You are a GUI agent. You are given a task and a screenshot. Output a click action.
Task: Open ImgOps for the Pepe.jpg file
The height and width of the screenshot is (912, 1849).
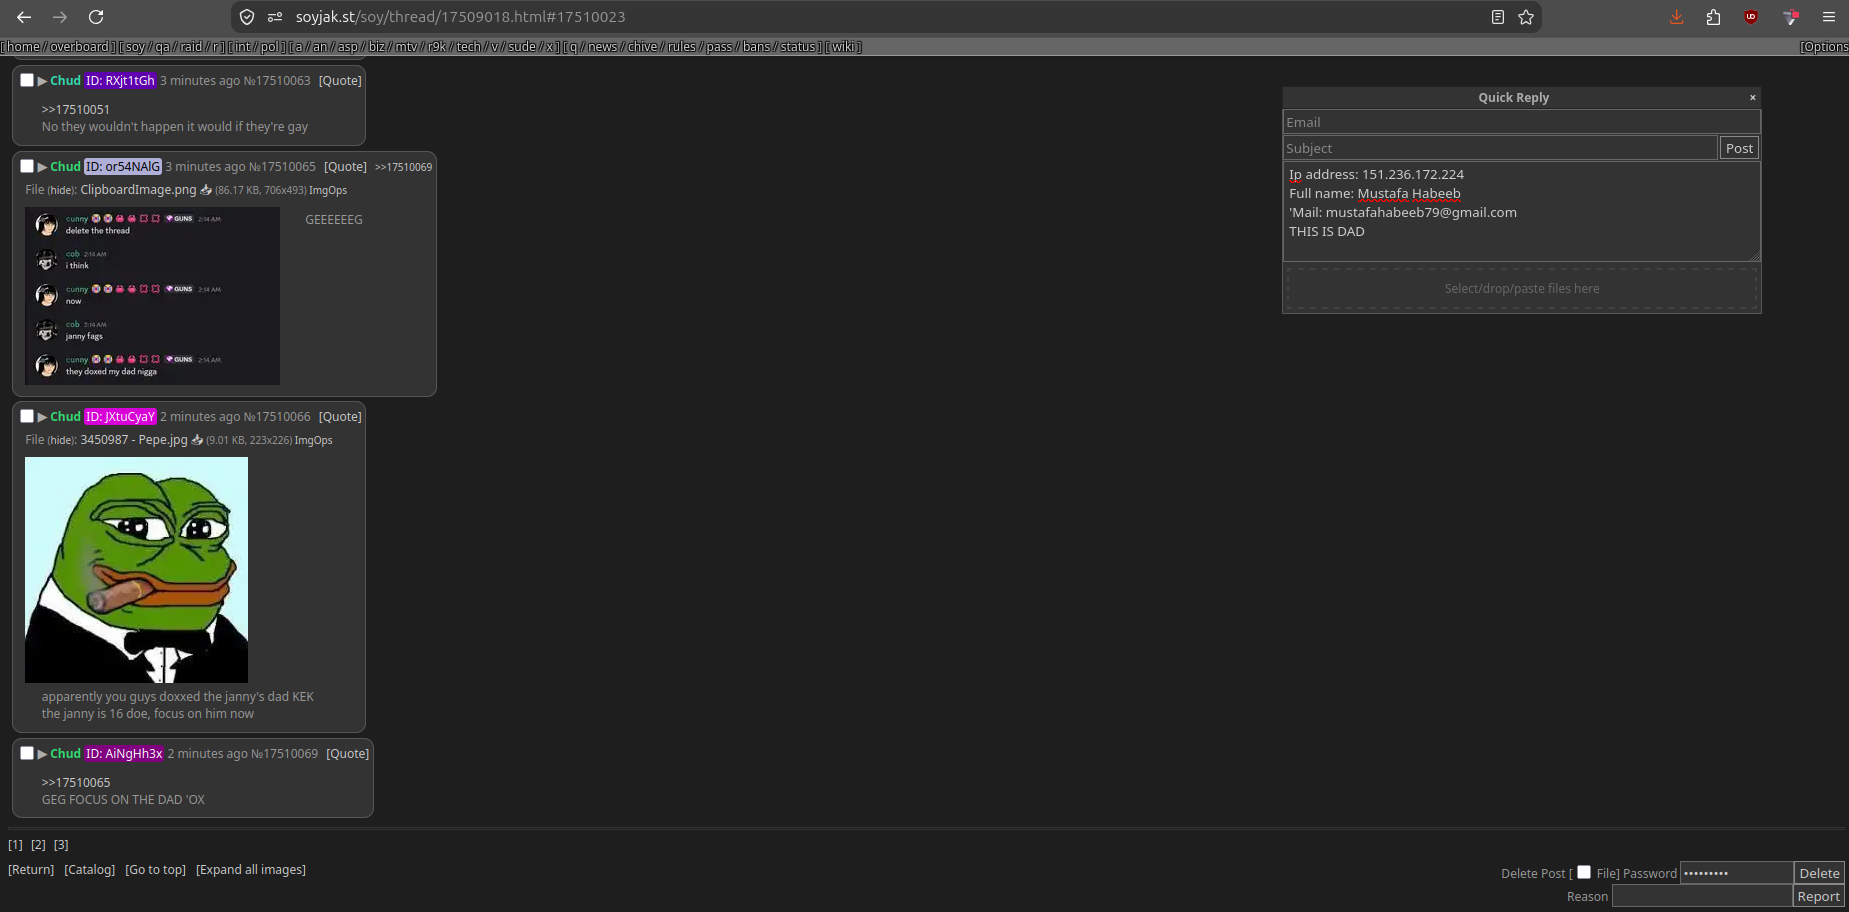pos(314,440)
